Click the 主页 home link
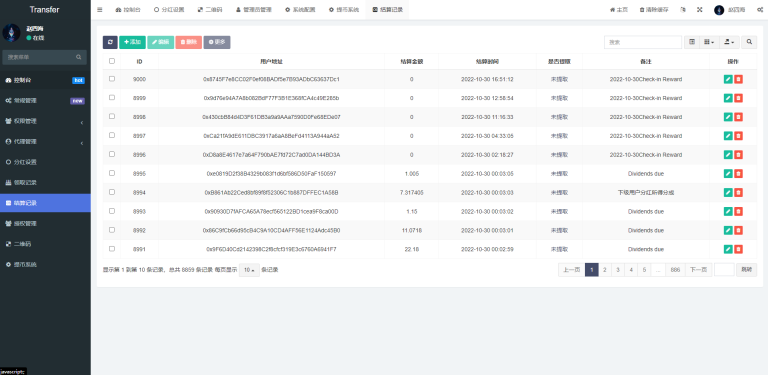This screenshot has width=768, height=375. 619,10
